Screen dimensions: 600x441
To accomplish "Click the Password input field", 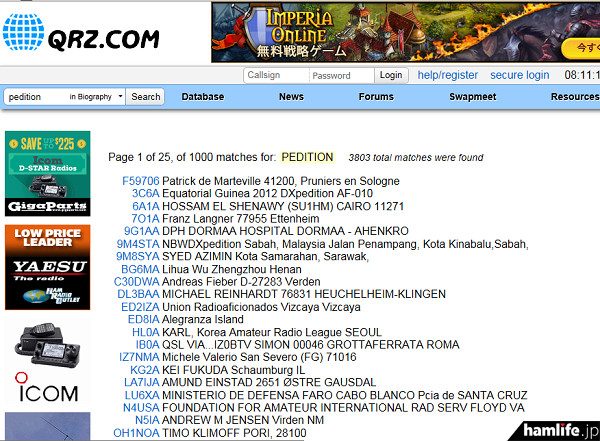I will click(340, 75).
